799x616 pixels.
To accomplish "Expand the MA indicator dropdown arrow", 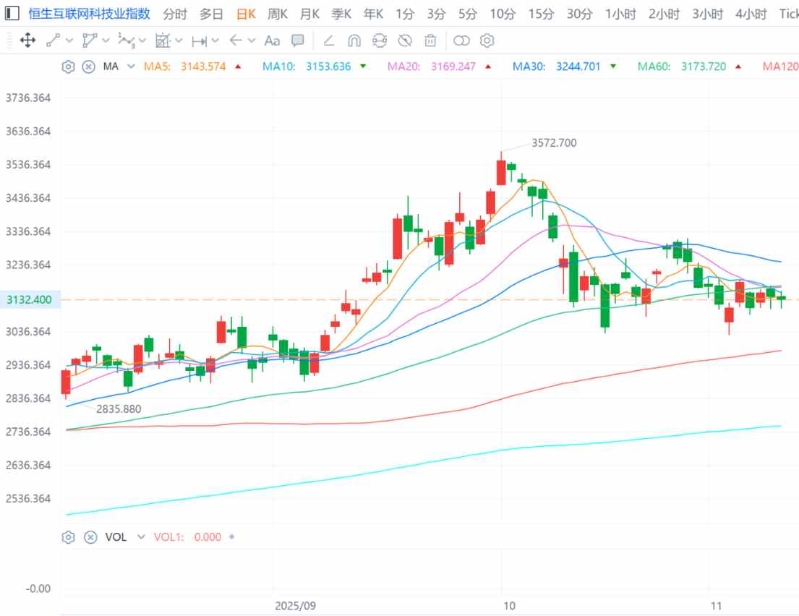I will (x=130, y=67).
